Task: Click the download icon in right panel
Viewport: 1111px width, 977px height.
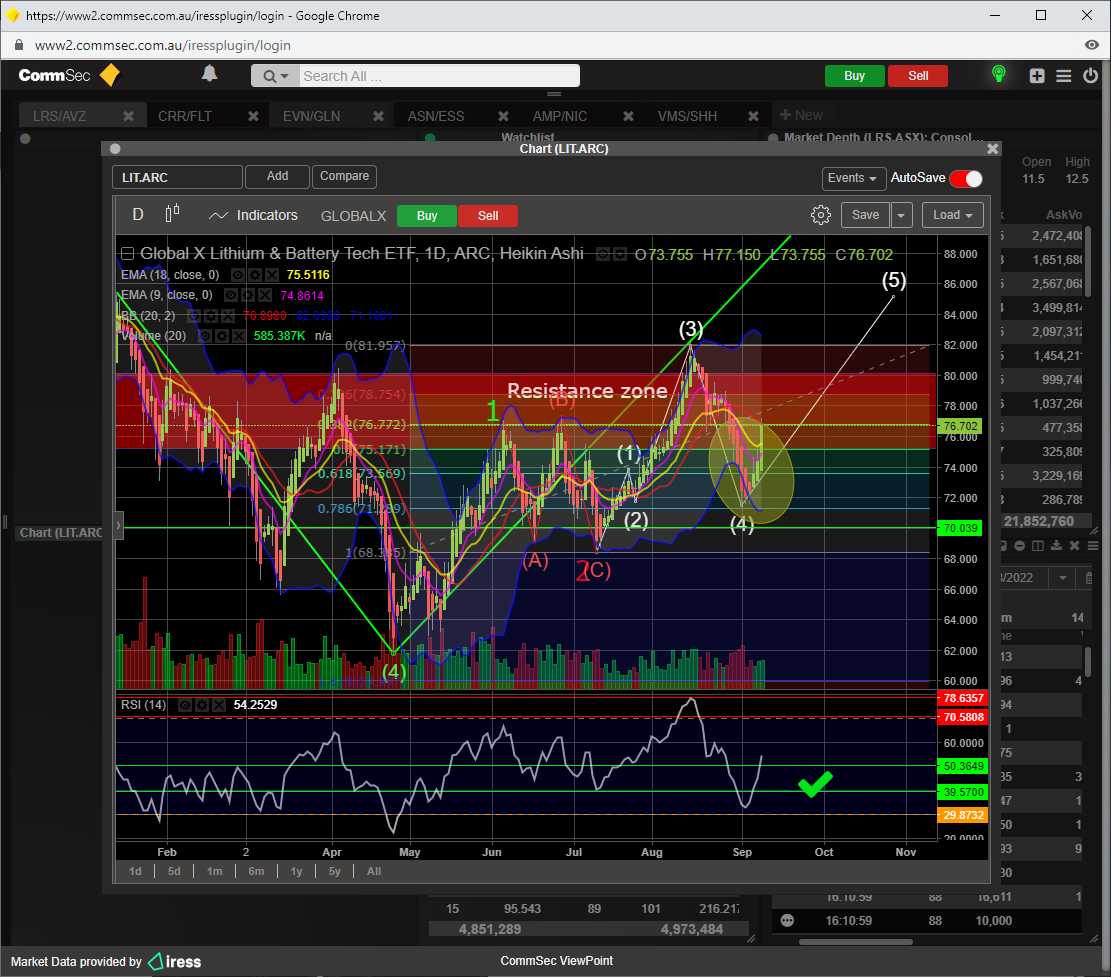Action: pos(1056,546)
